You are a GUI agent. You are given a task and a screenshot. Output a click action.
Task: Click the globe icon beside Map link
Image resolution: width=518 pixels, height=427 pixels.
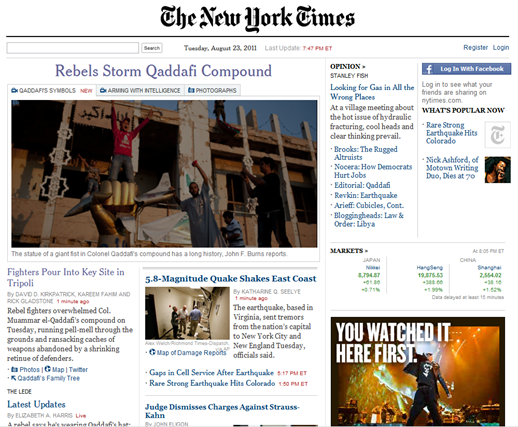(x=48, y=369)
